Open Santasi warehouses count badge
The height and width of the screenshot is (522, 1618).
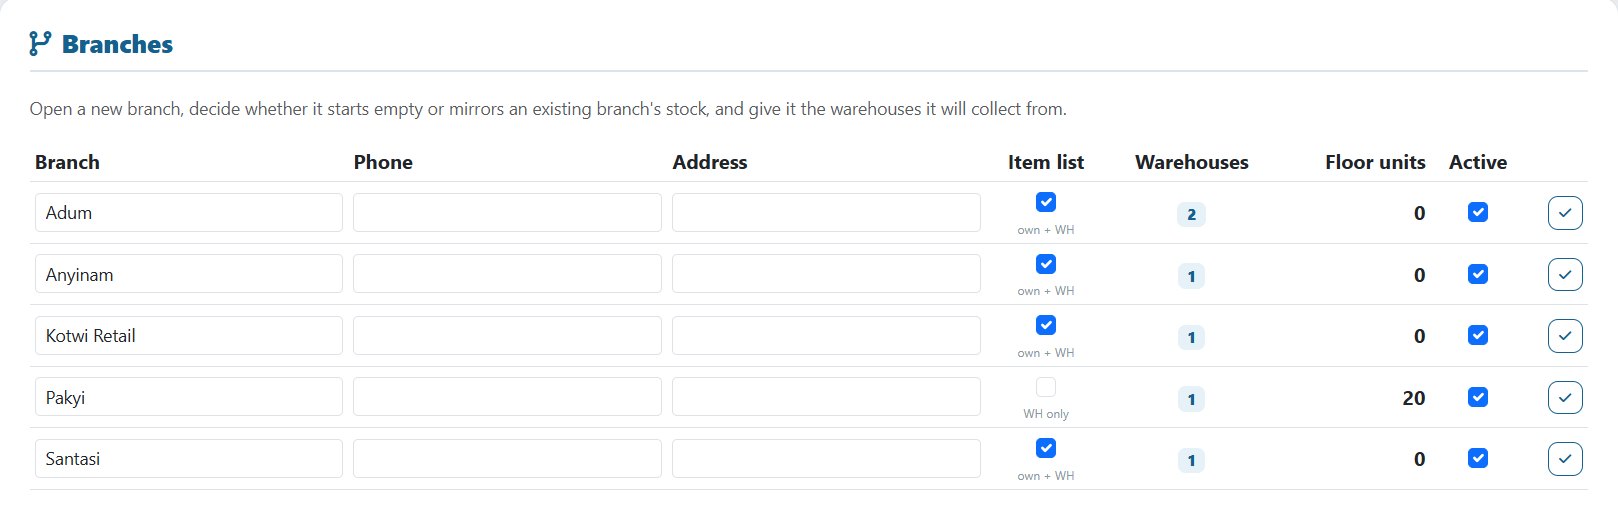(x=1191, y=460)
